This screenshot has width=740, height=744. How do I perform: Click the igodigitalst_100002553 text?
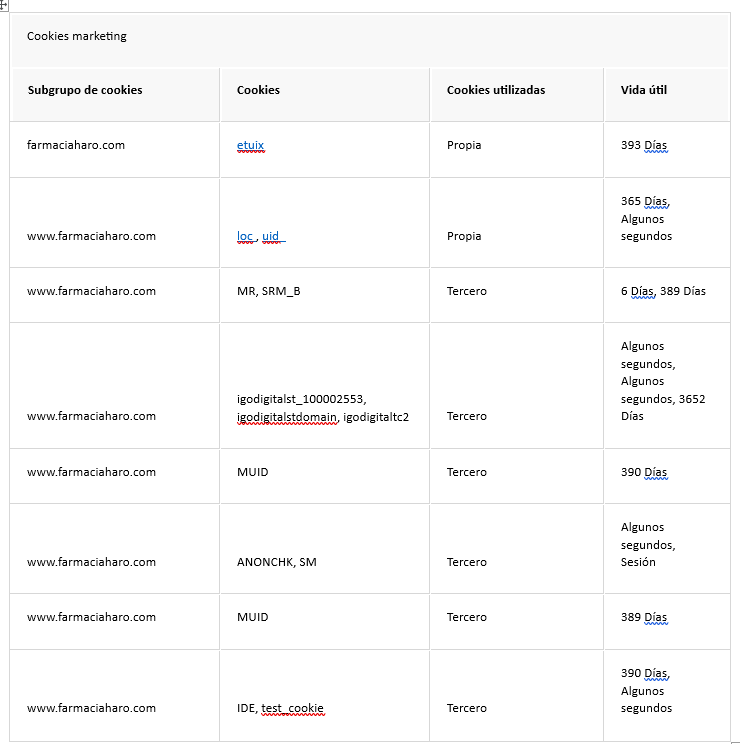[301, 399]
